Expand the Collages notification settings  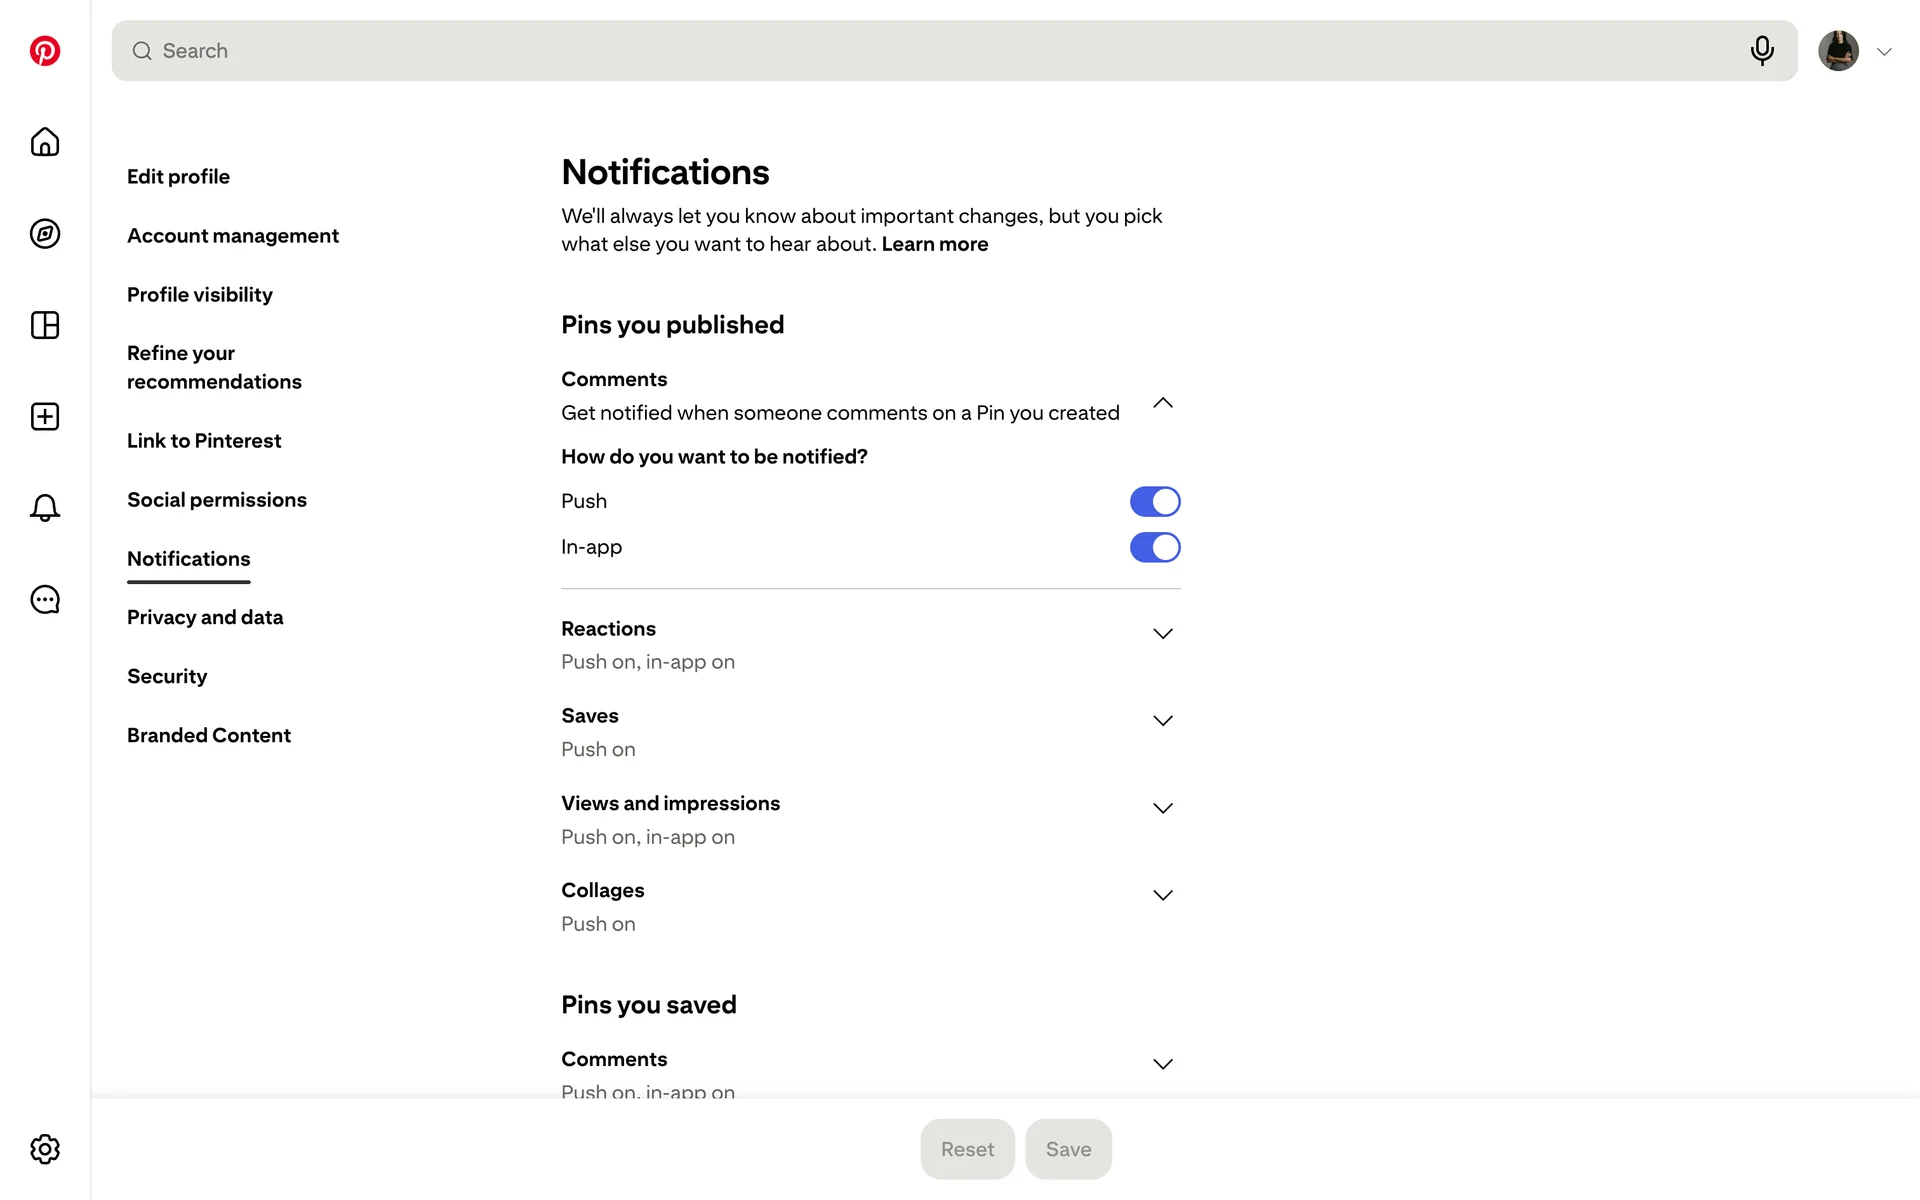point(1162,895)
